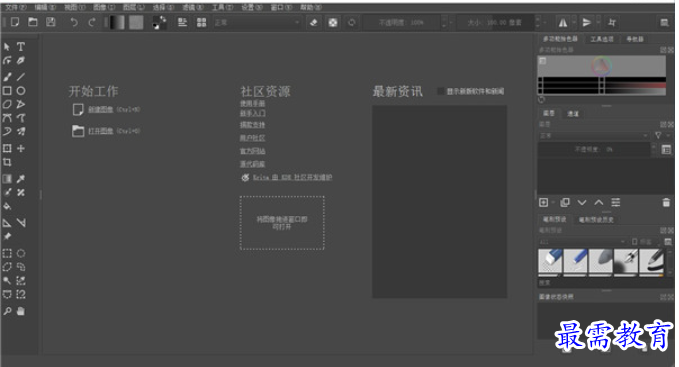679x367 pixels.
Task: Open the layer filter funnel dropdown
Action: click(x=661, y=136)
